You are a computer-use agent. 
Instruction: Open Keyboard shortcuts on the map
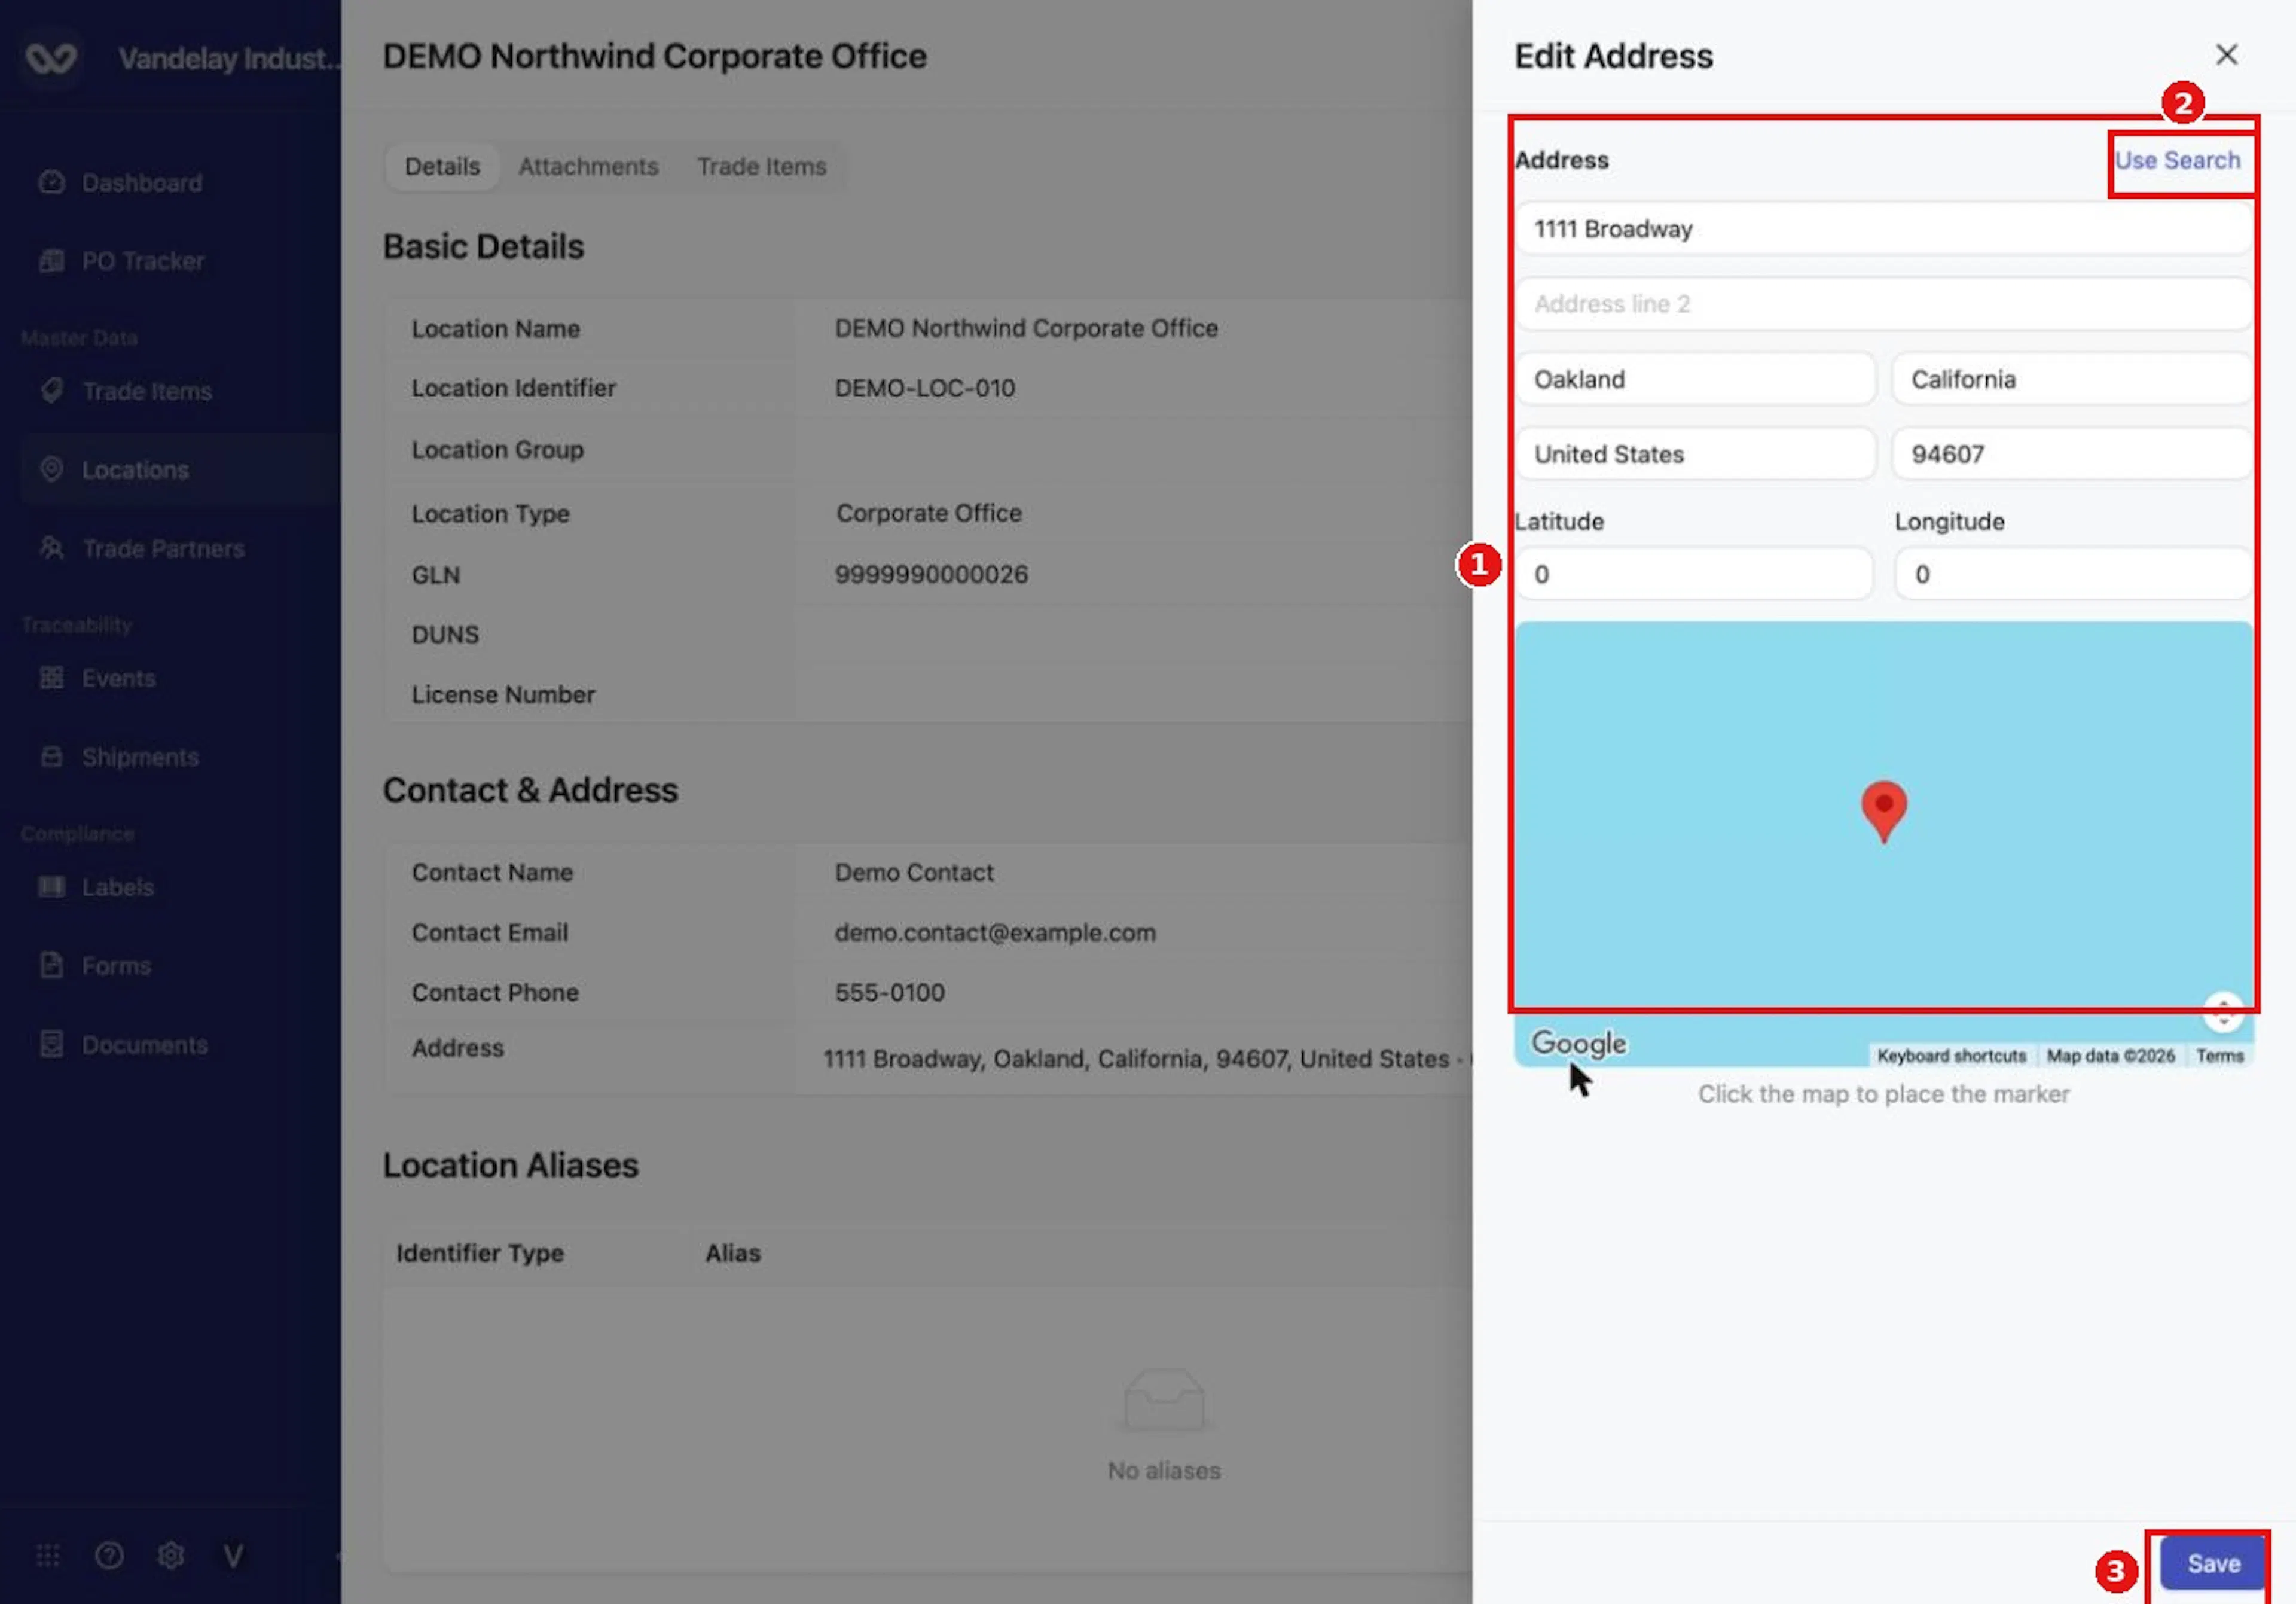1951,1056
